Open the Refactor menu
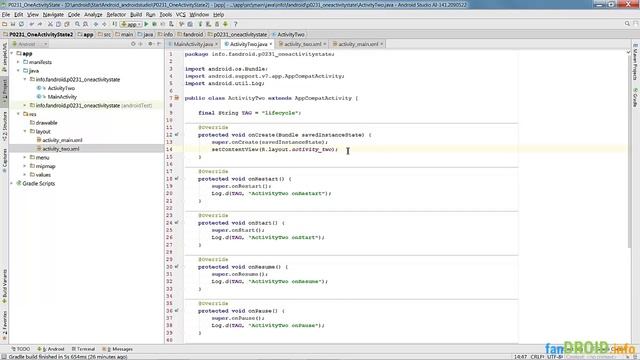The height and width of the screenshot is (360, 640). tap(116, 14)
